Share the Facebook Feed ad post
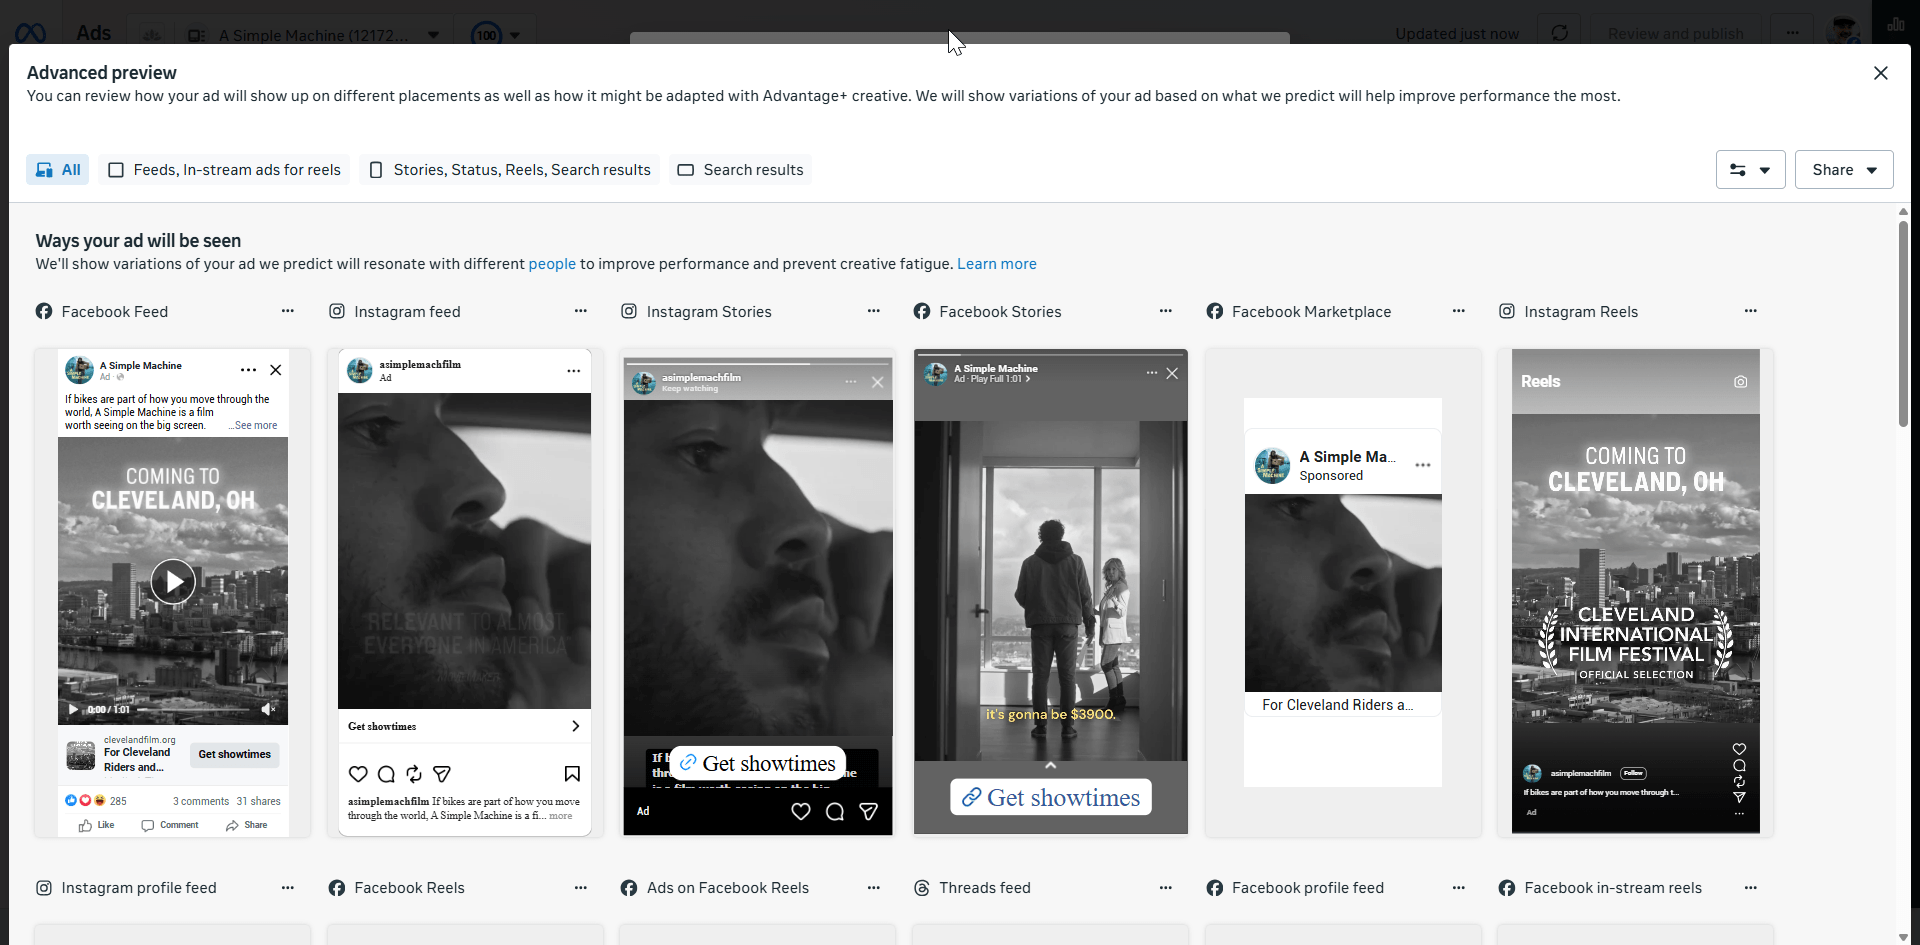 click(247, 826)
